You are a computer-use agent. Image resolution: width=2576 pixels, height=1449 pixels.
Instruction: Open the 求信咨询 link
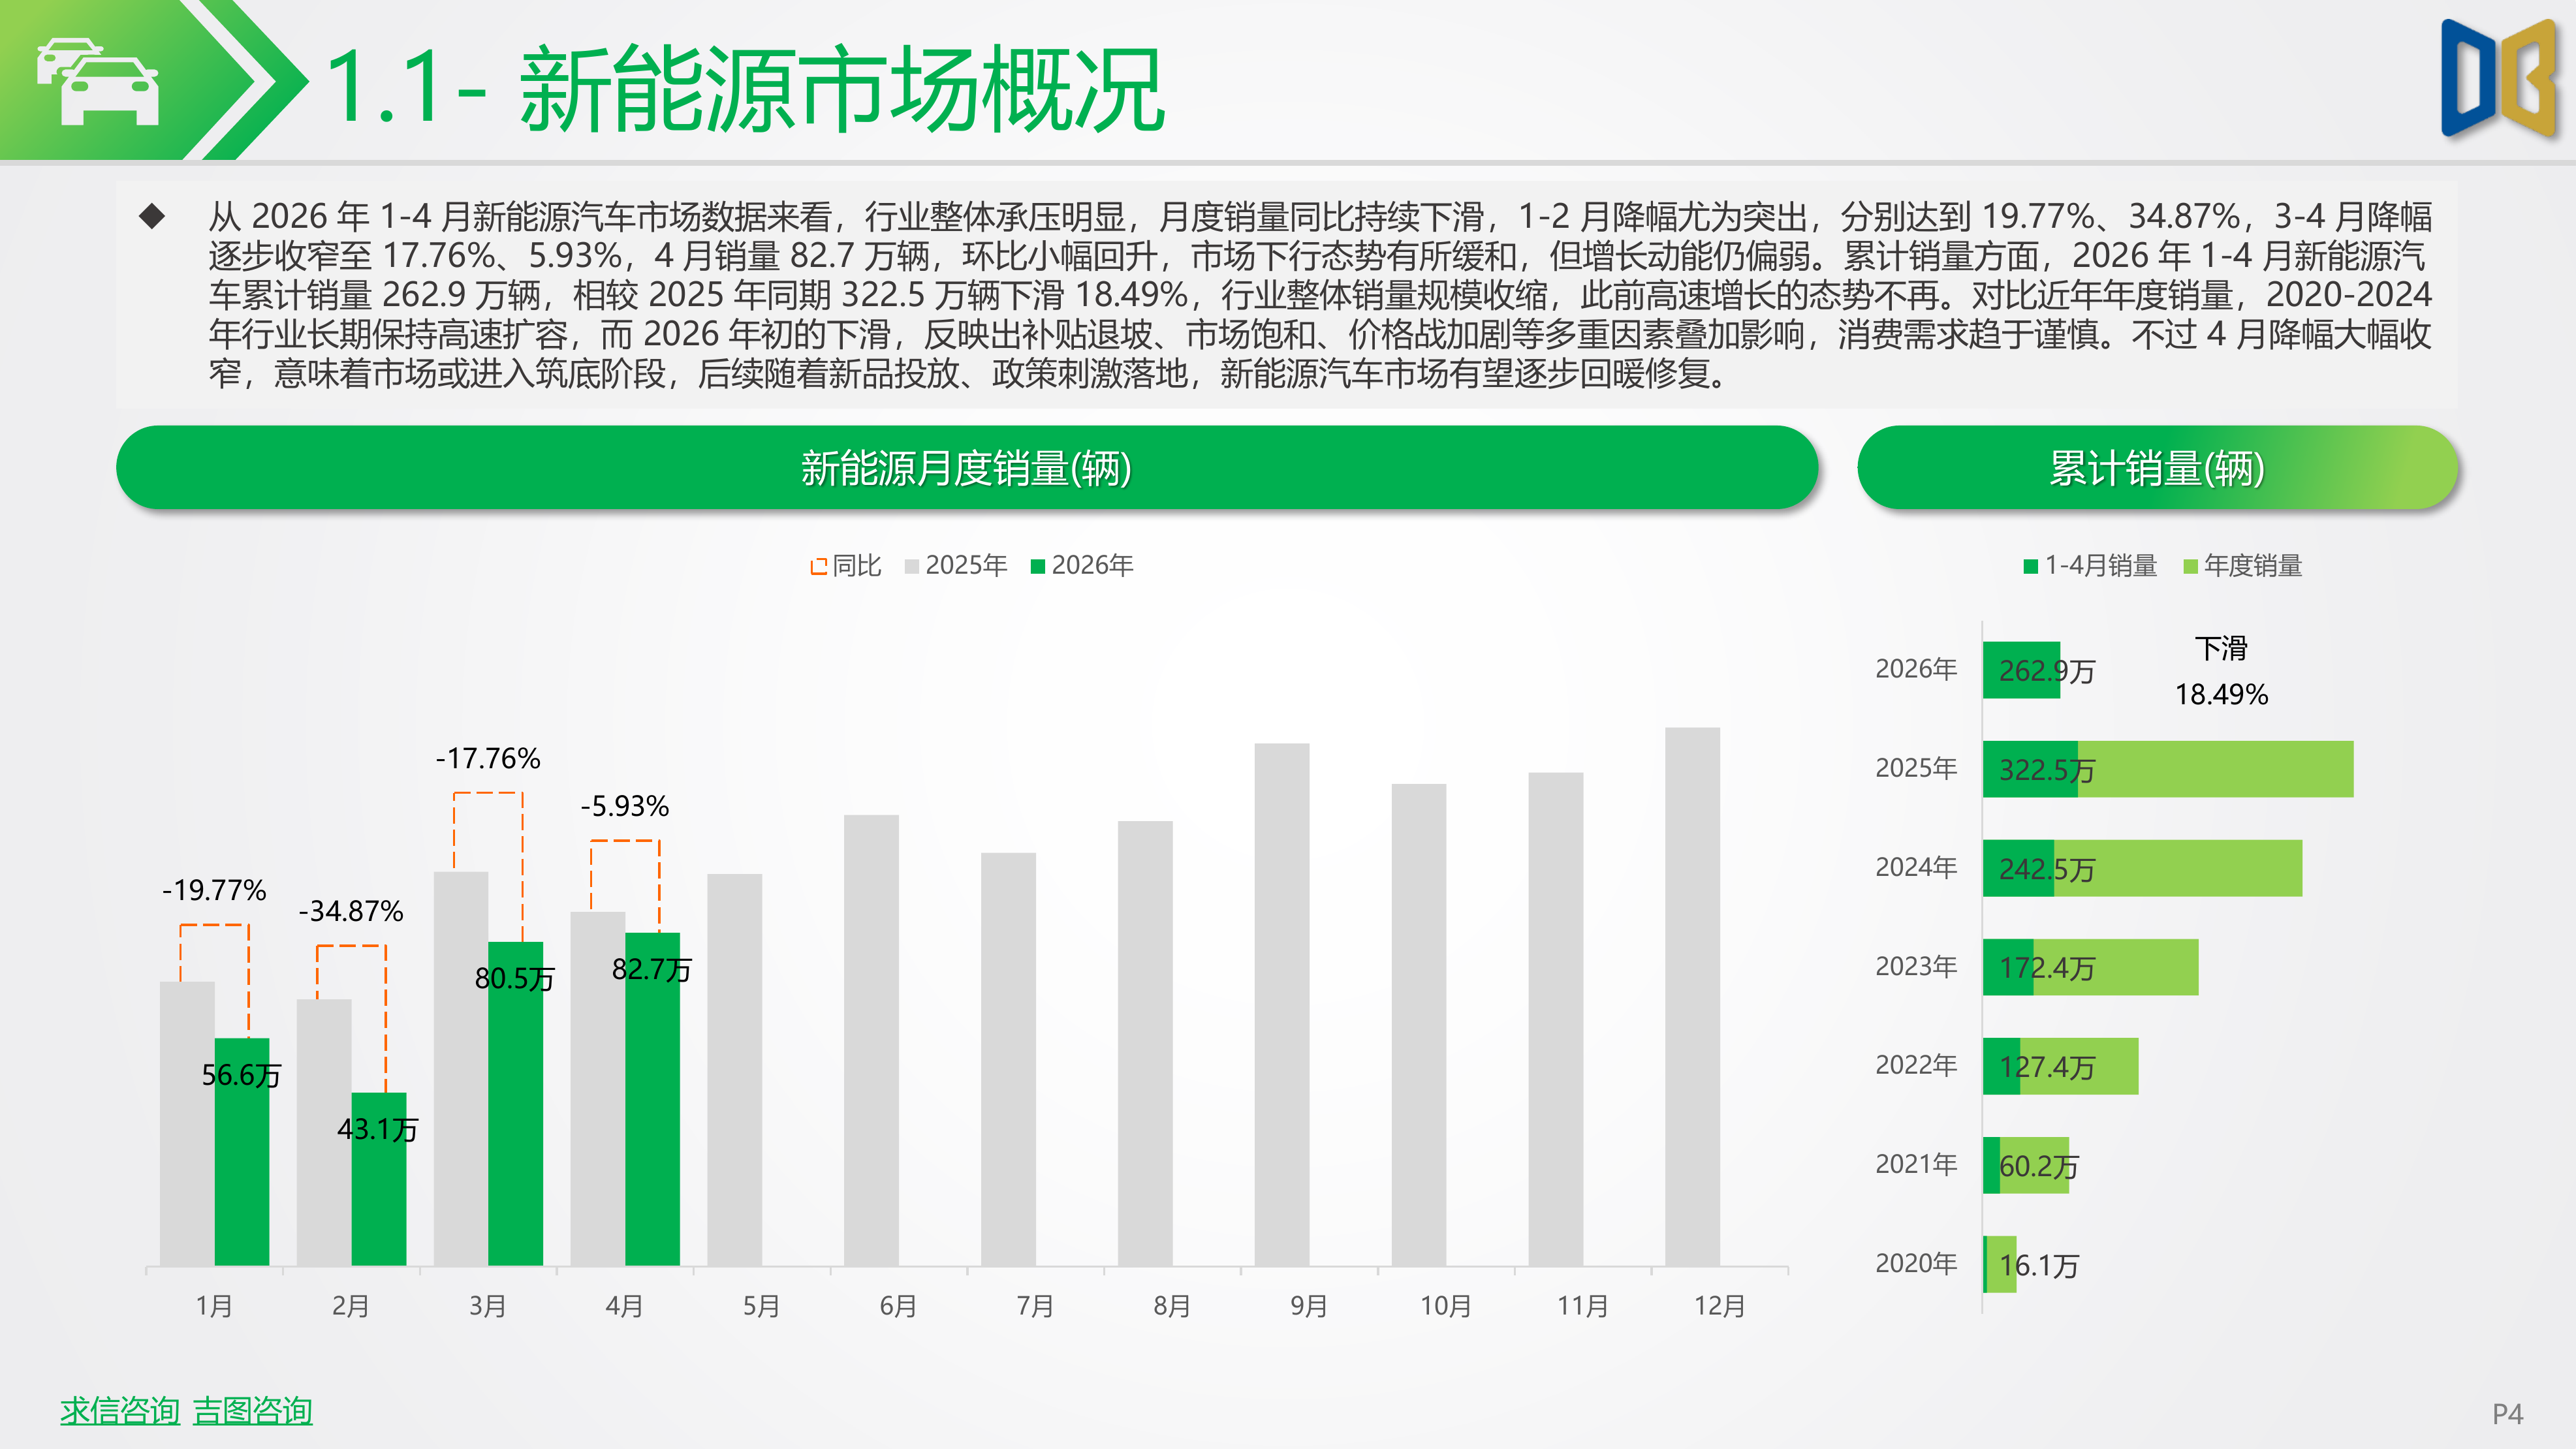pos(120,1410)
